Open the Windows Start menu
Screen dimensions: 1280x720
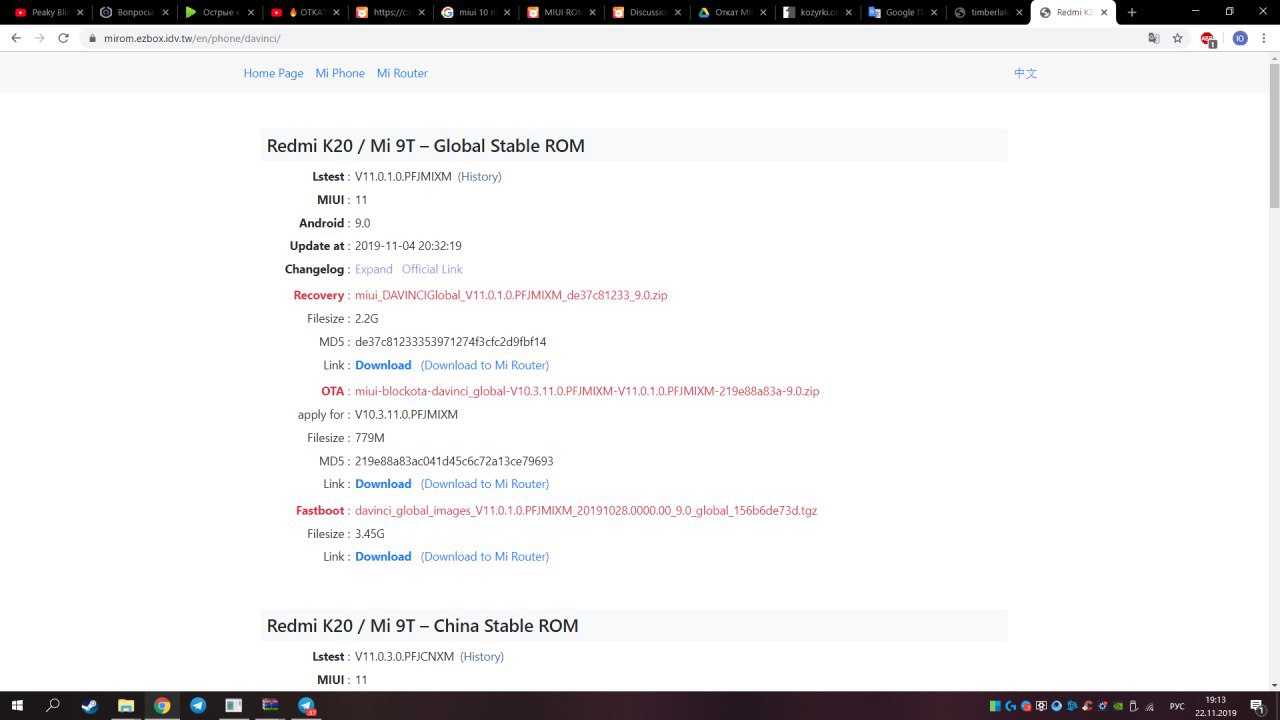pos(18,705)
